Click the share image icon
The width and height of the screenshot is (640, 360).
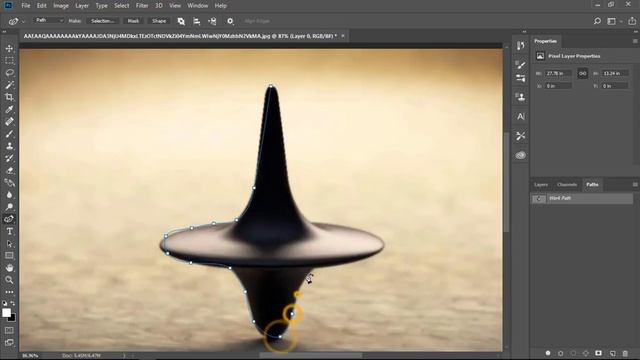(632, 21)
